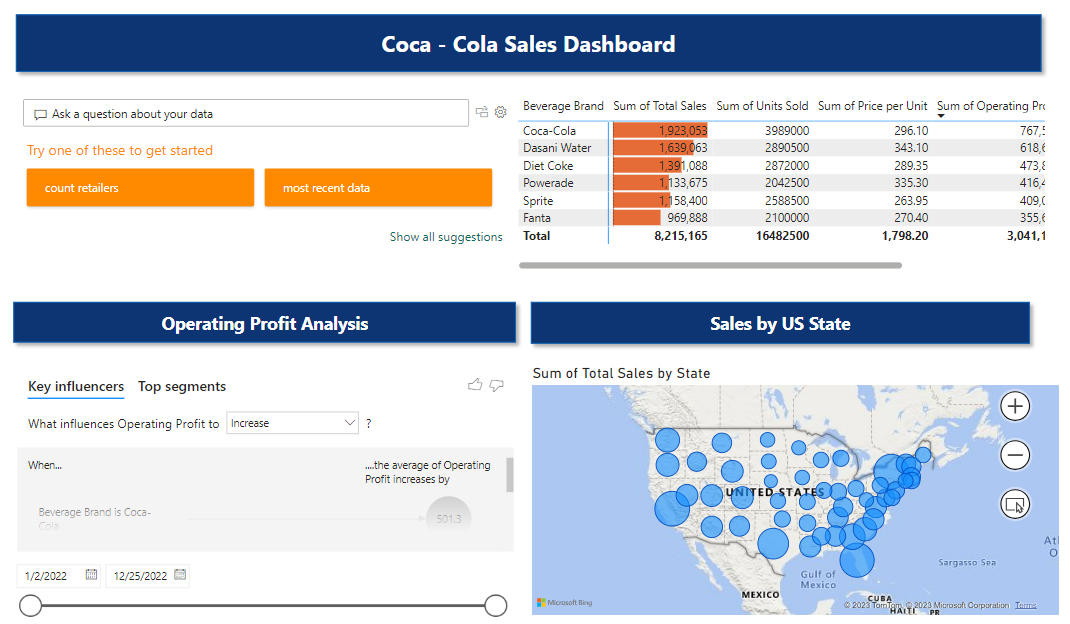Viewport: 1070px width, 624px height.
Task: Click the zoom in icon on the map
Action: [1015, 406]
